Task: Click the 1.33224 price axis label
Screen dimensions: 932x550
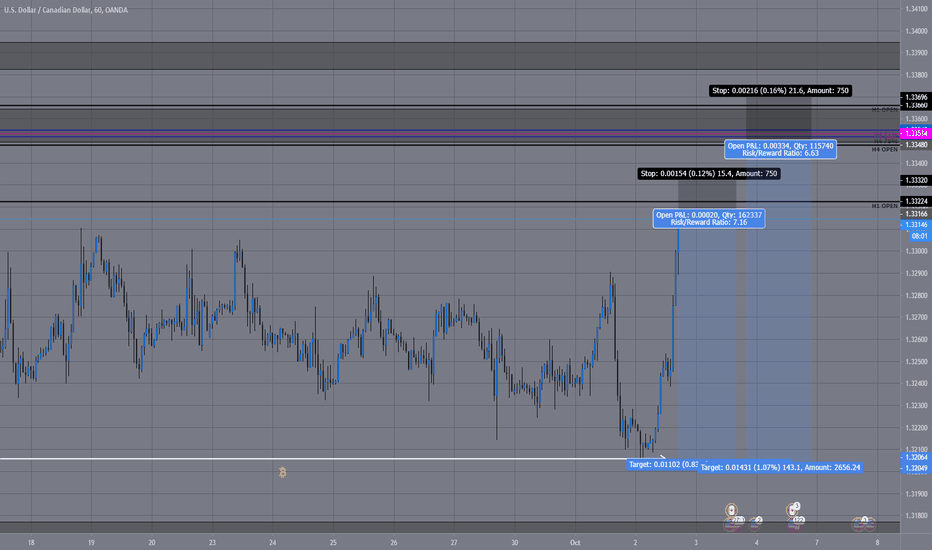Action: [x=916, y=202]
